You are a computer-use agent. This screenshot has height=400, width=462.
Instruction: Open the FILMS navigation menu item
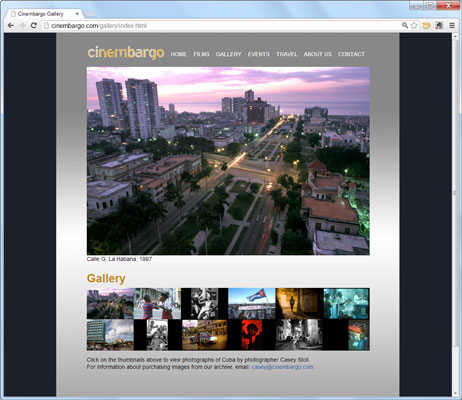[x=201, y=54]
